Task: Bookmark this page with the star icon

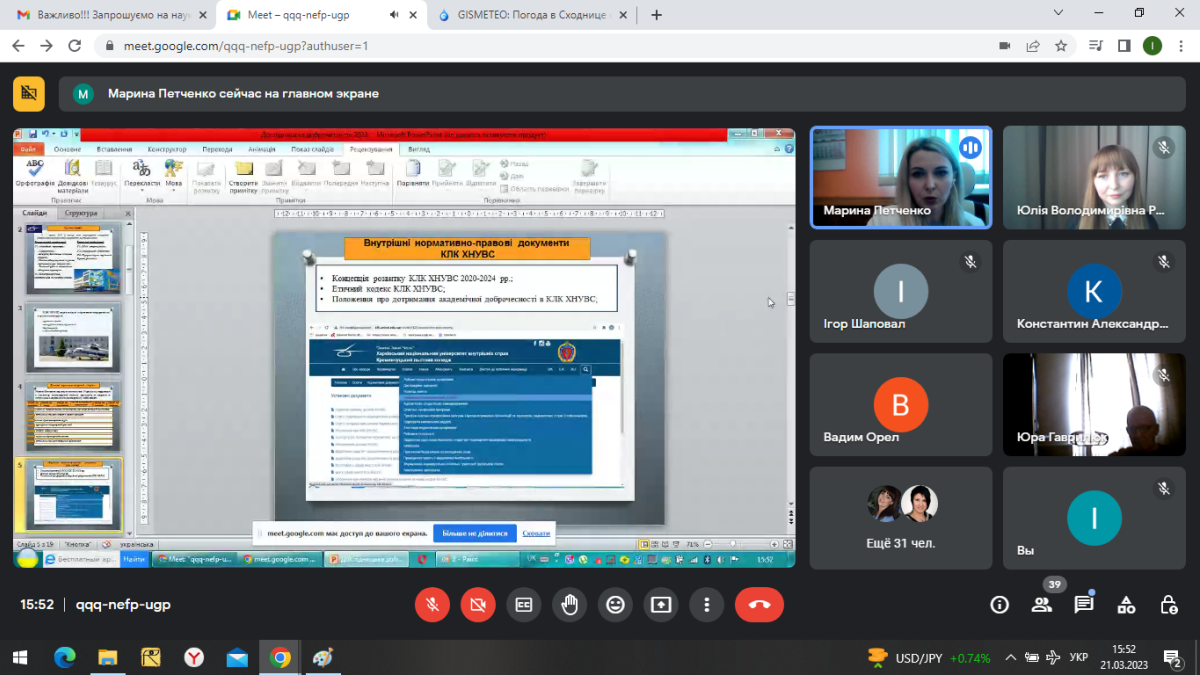Action: coord(1061,46)
